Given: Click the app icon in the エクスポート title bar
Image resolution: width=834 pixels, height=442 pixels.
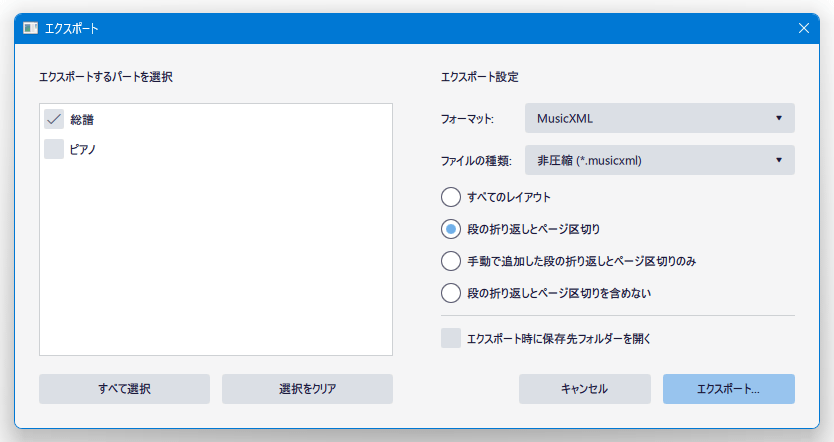Looking at the screenshot, I should 30,28.
